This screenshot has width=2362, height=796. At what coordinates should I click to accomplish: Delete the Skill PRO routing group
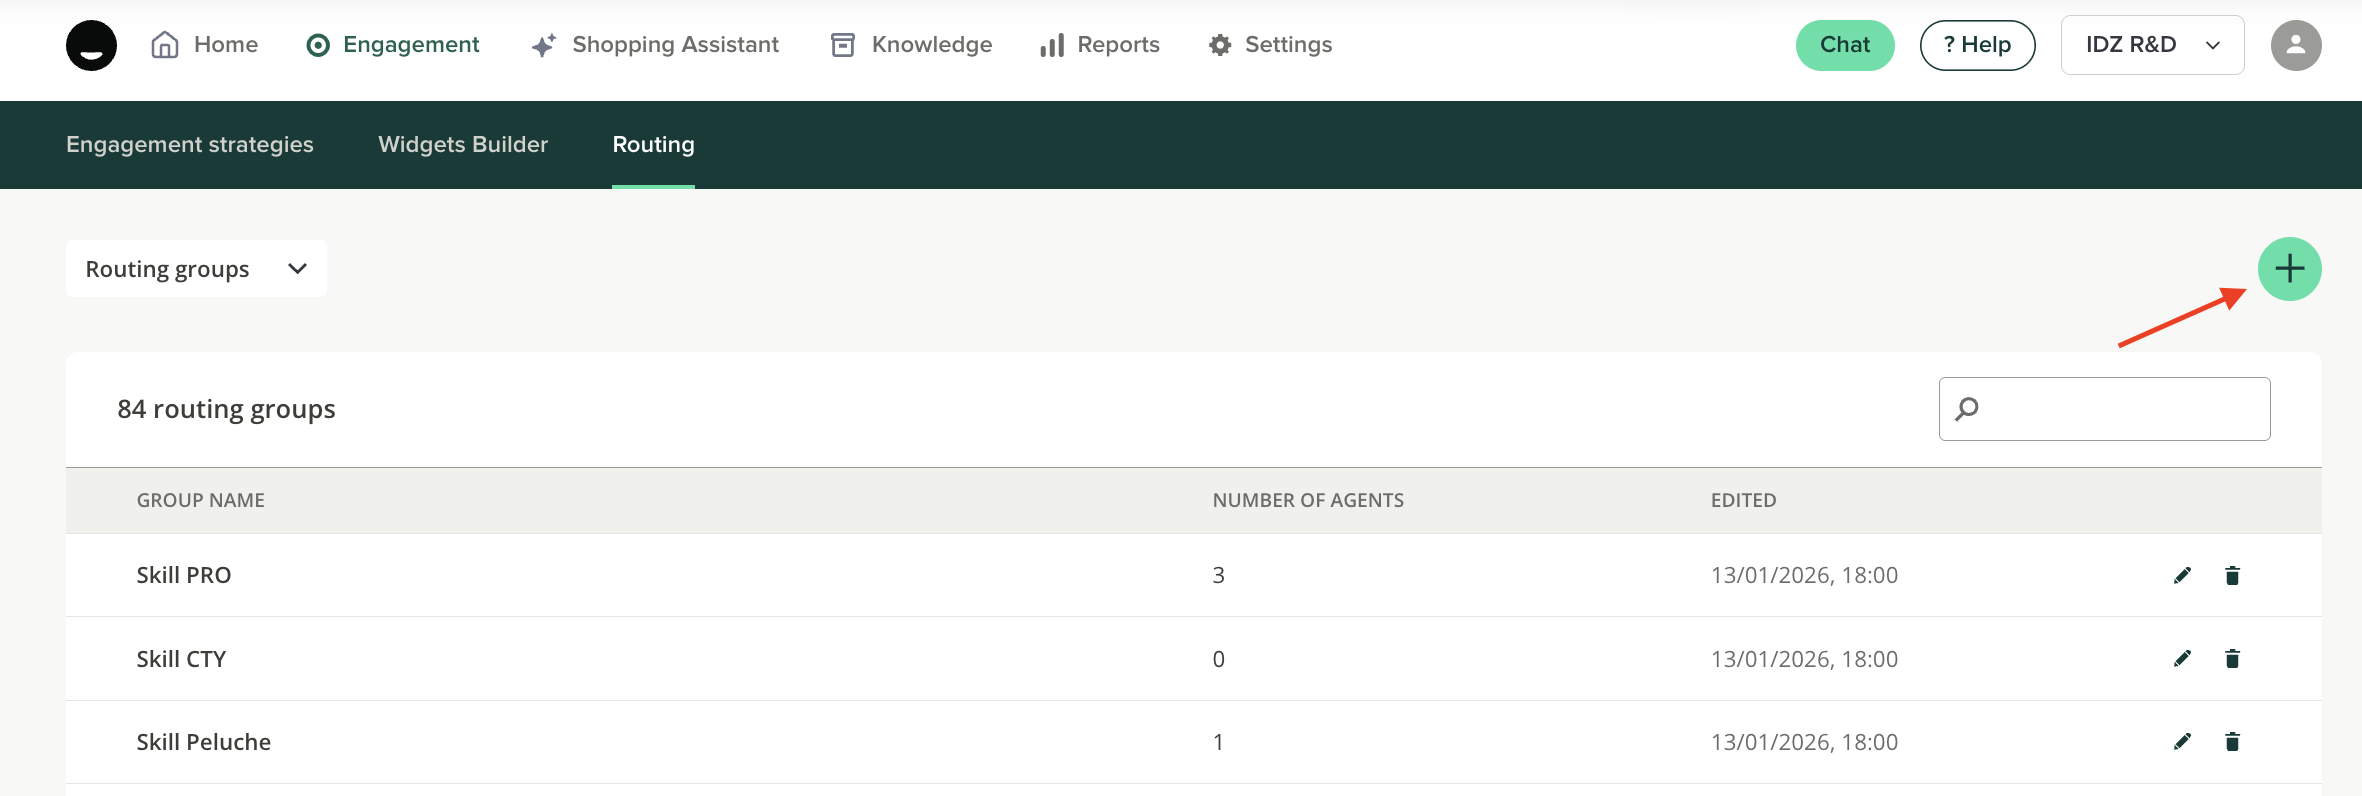pos(2232,575)
